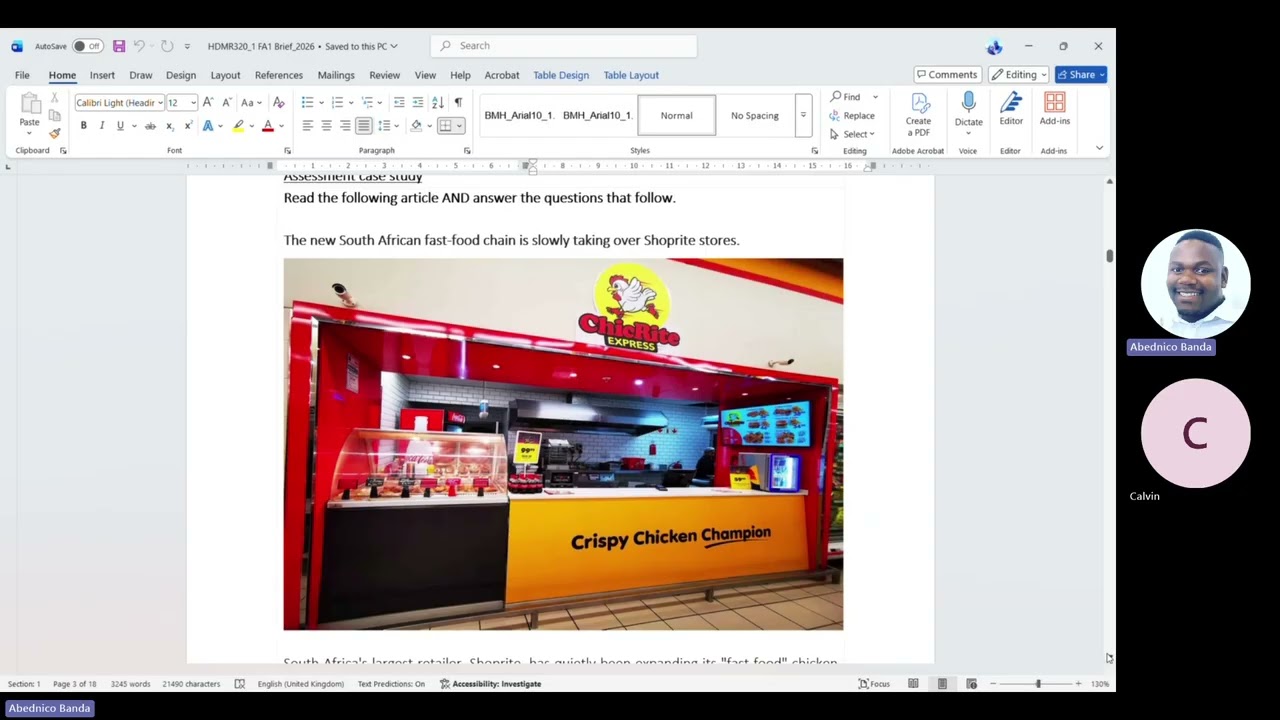Adjust the zoom slider
The image size is (1280, 720).
(x=1038, y=684)
